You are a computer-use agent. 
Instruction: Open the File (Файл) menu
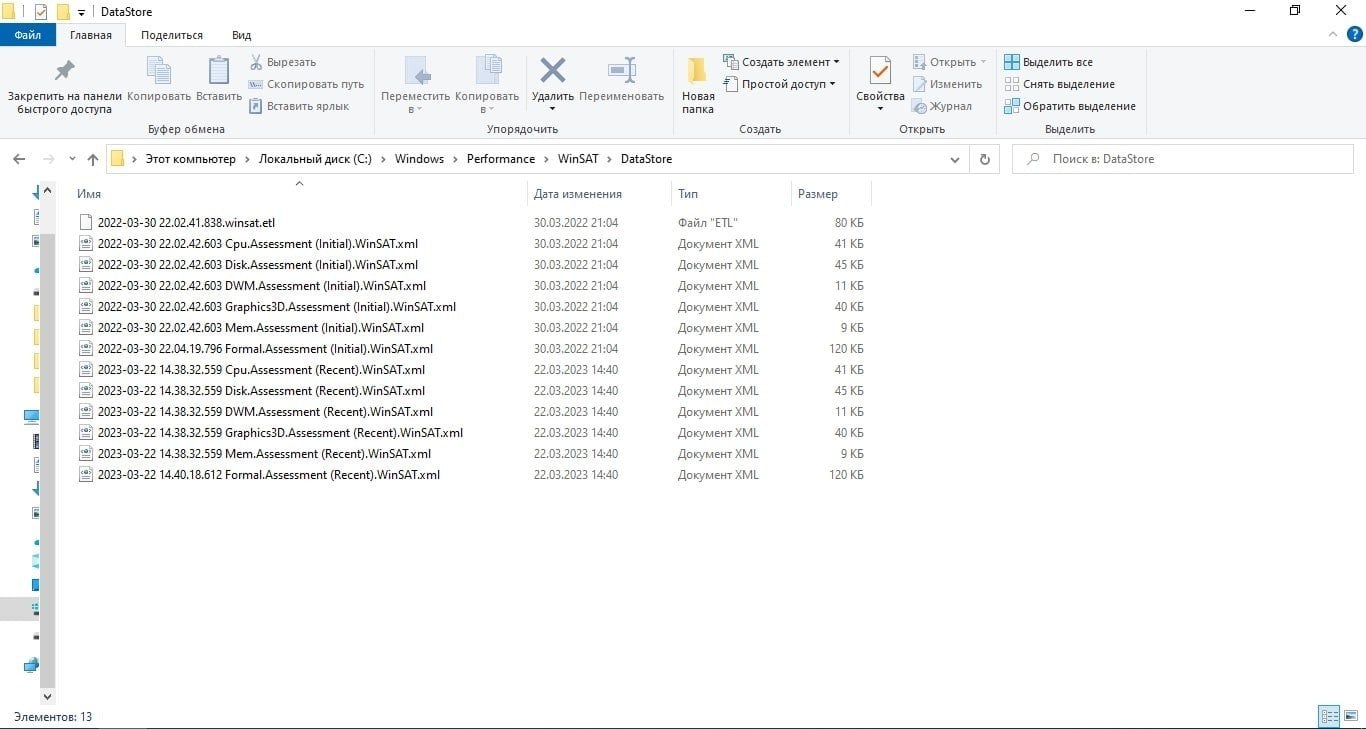click(27, 35)
